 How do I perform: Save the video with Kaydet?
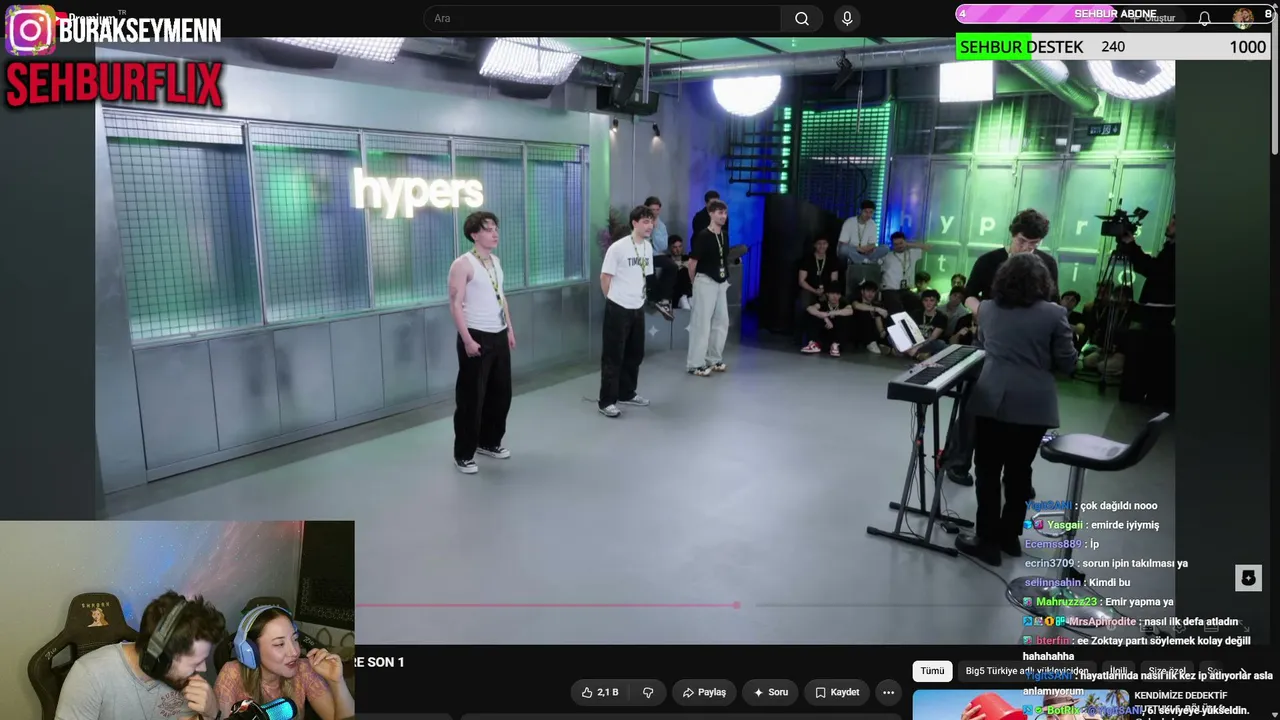pyautogui.click(x=836, y=692)
